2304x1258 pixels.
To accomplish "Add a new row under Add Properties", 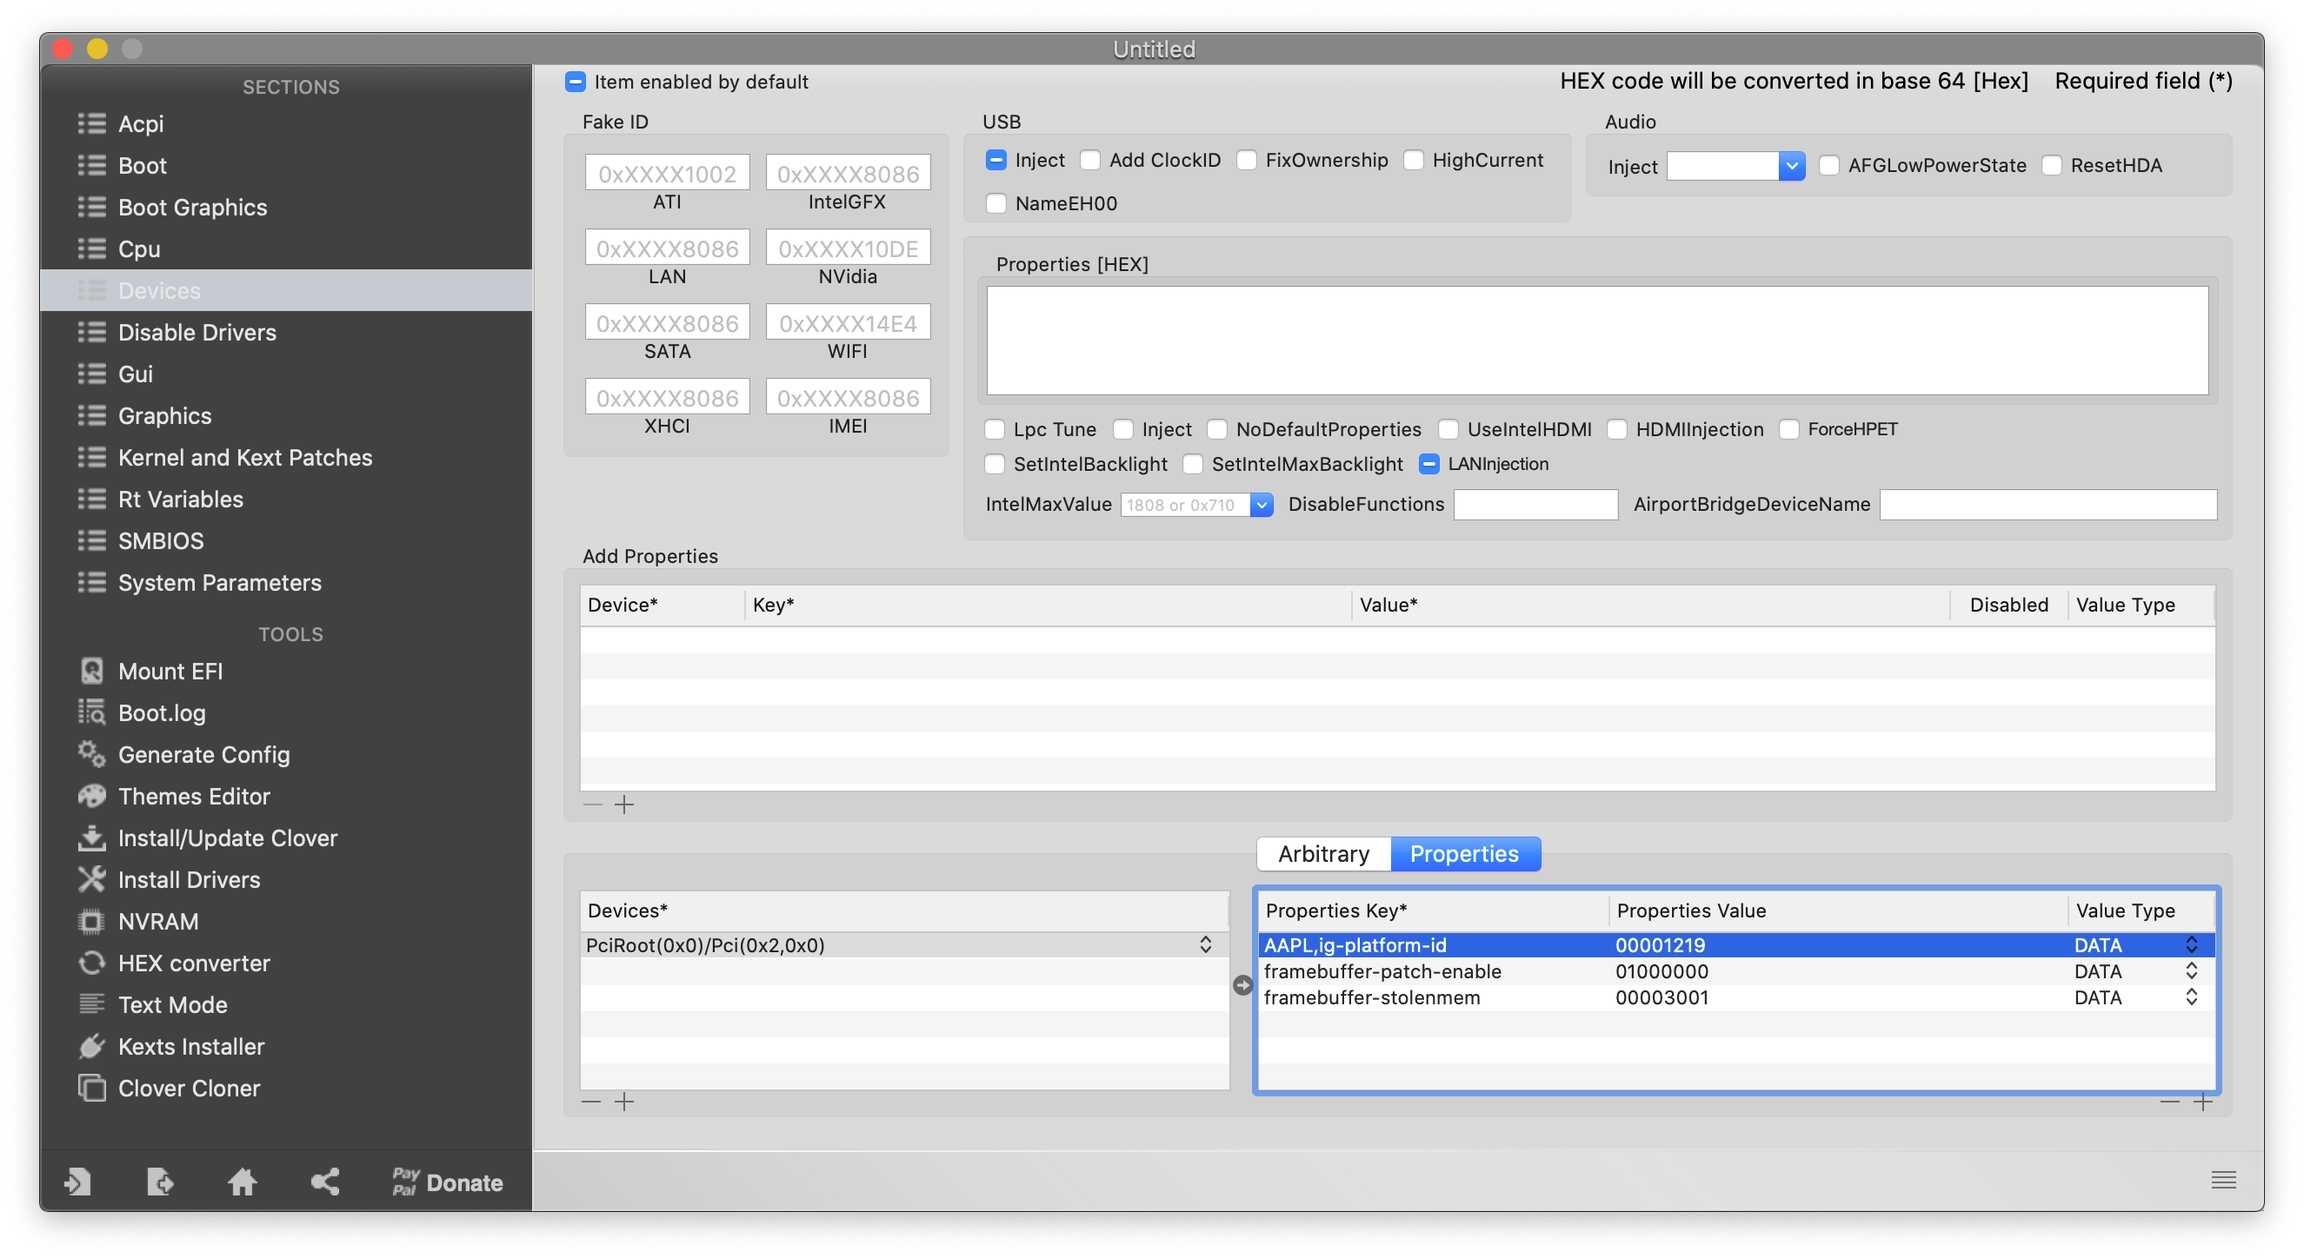I will click(x=625, y=804).
